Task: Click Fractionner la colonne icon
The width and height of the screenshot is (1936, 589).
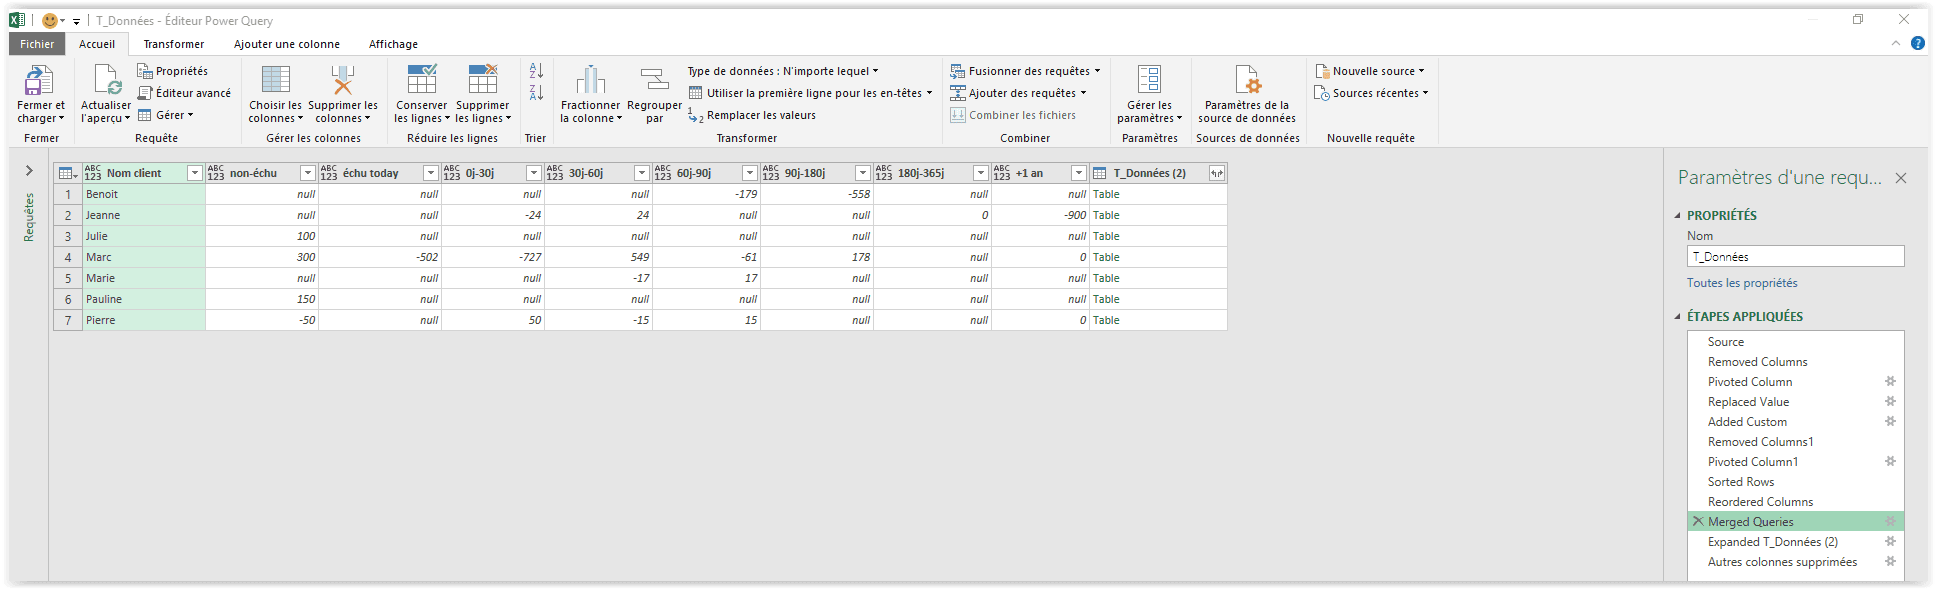Action: tap(590, 81)
